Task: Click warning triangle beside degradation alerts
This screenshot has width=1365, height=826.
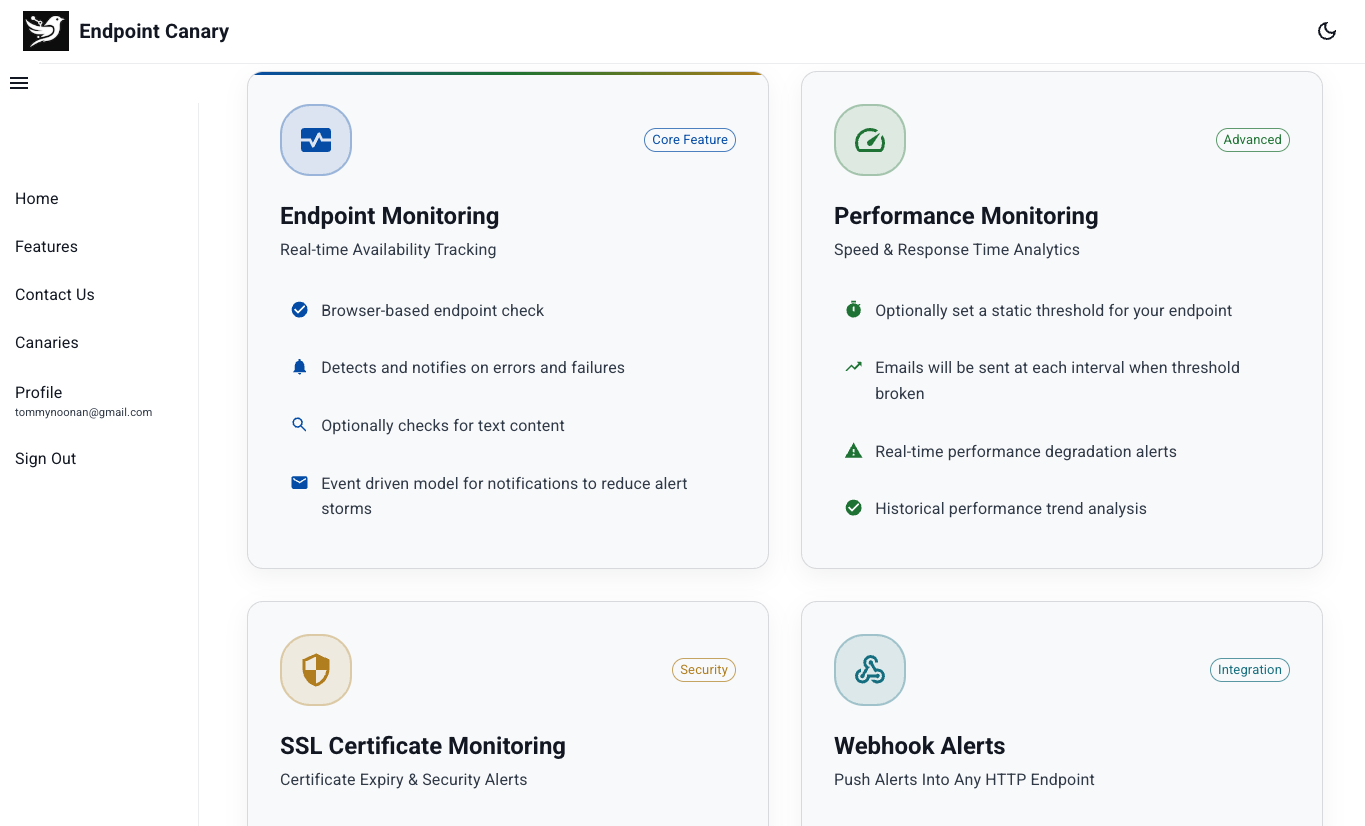Action: point(853,451)
